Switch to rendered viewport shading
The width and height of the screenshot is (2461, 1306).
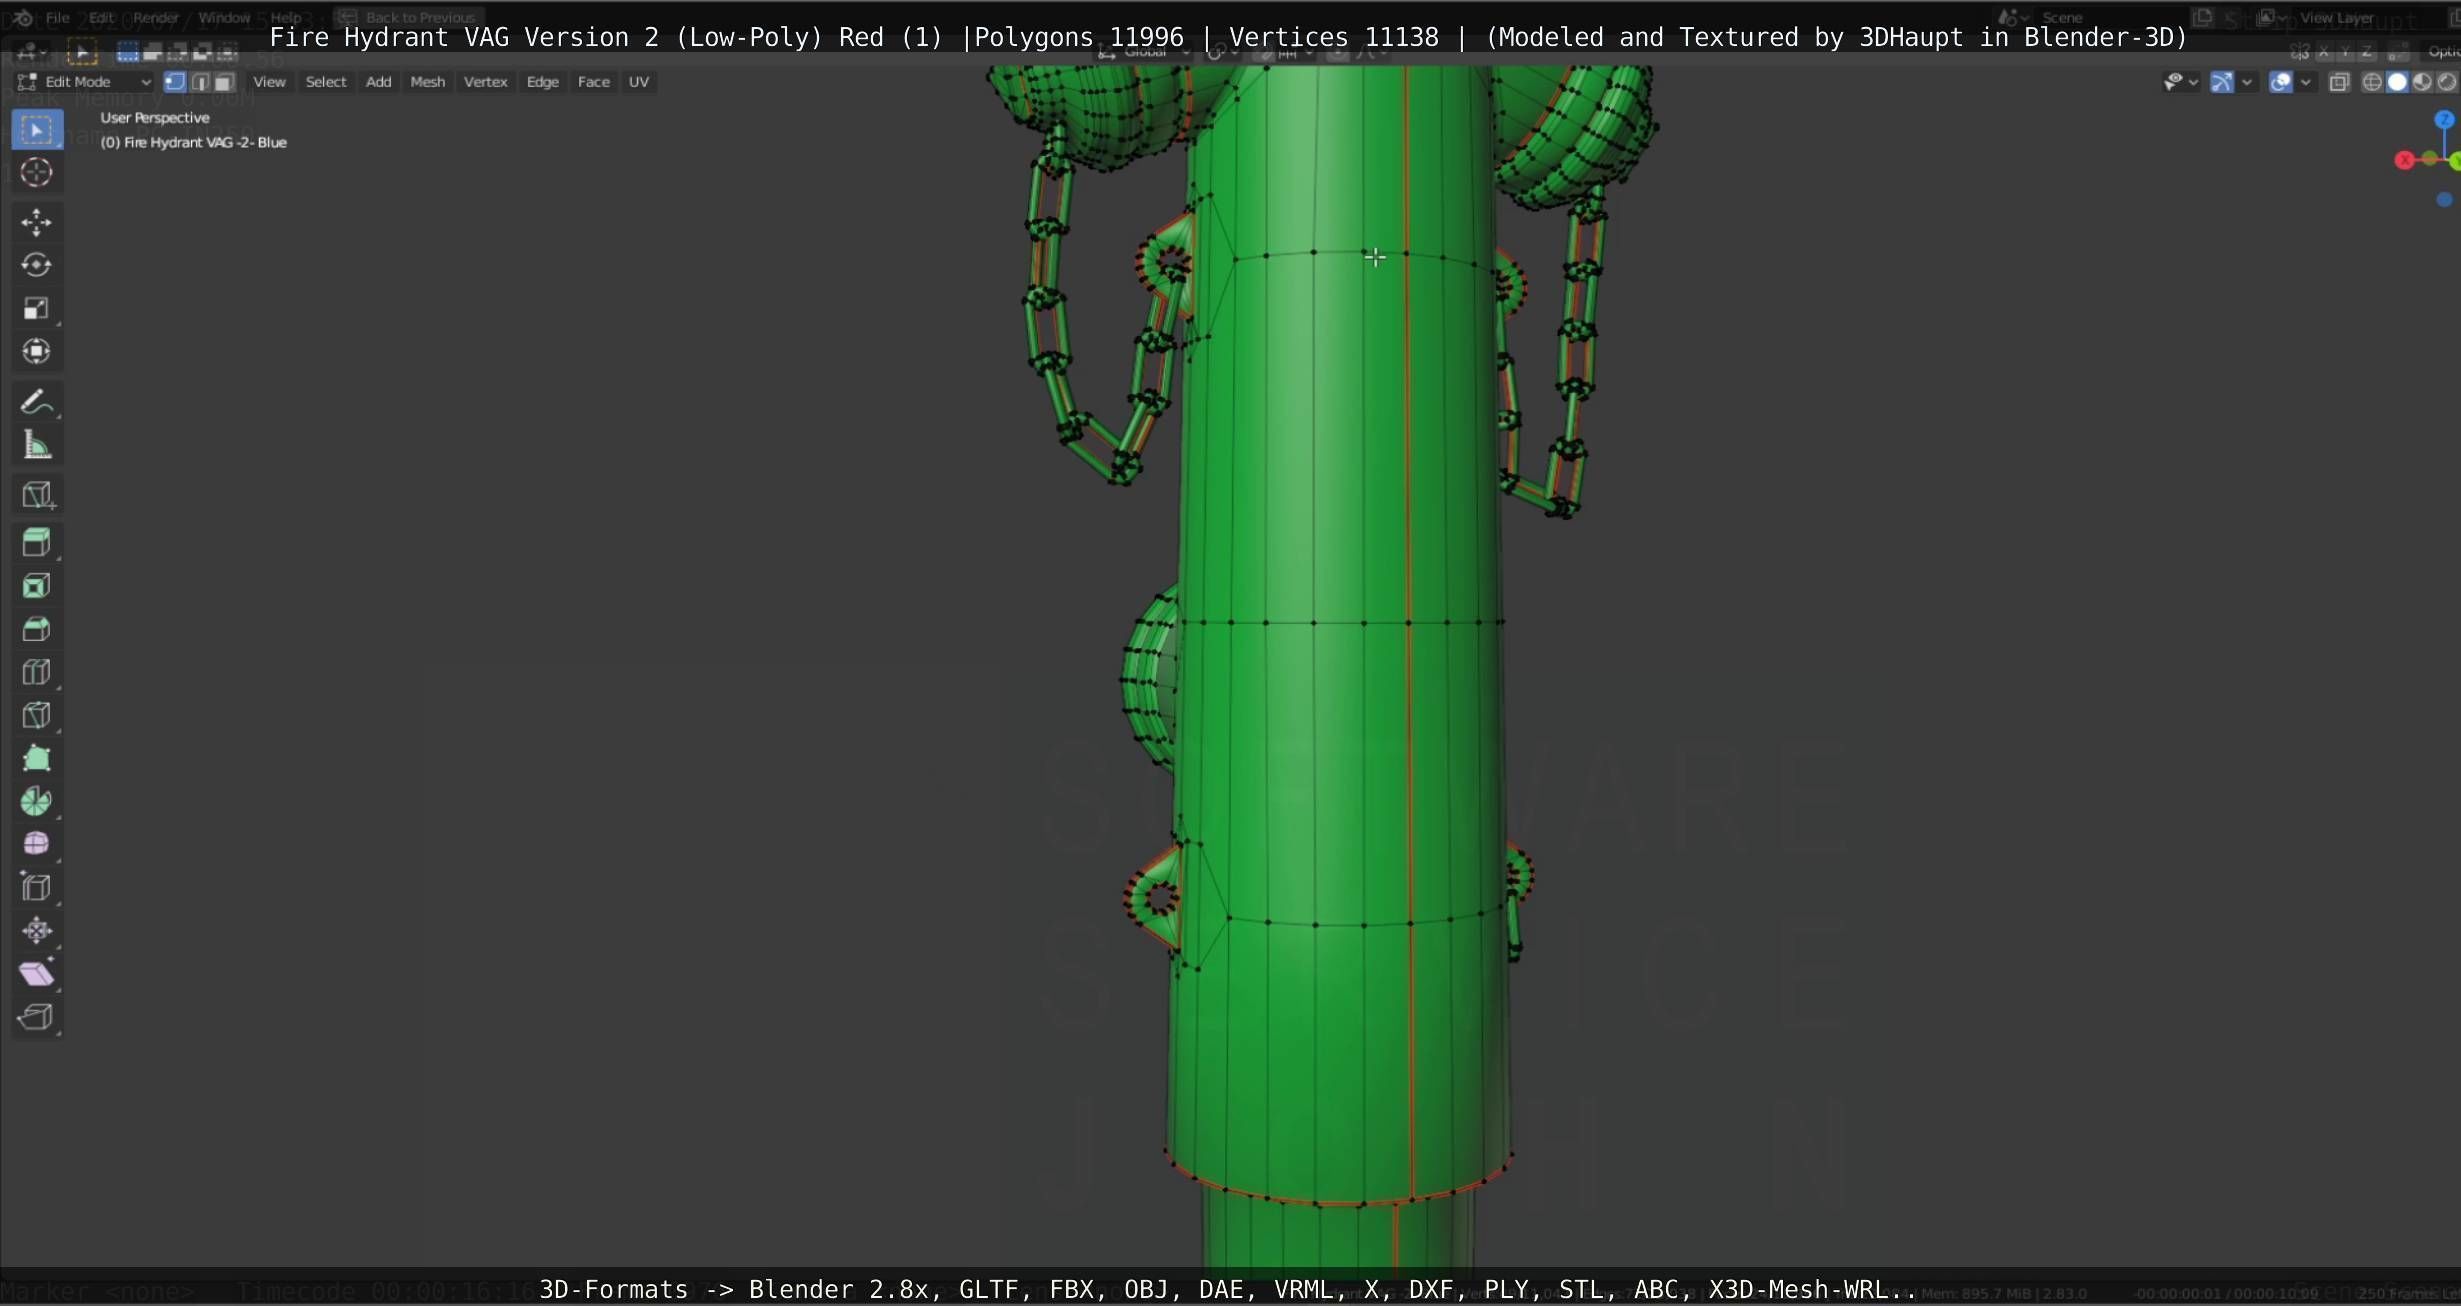2447,82
